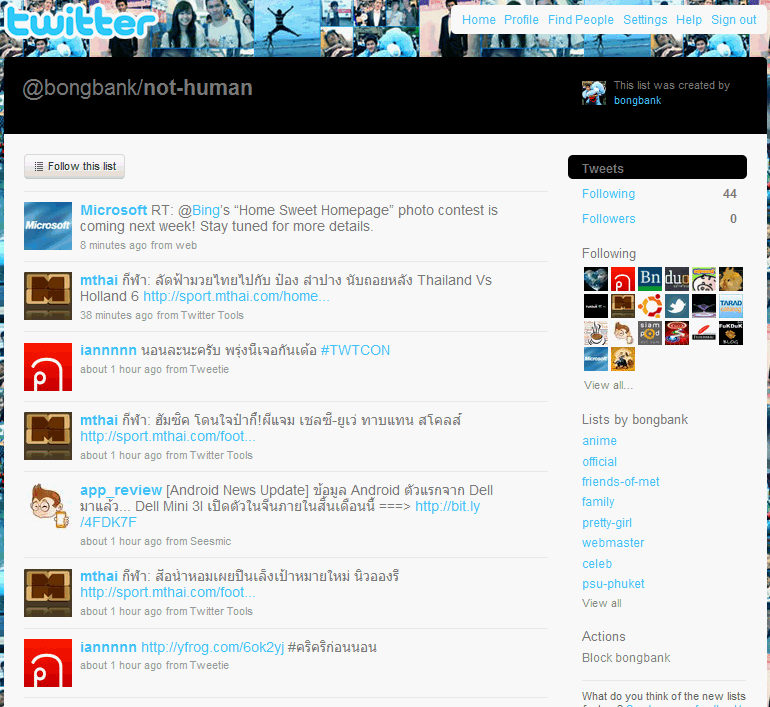
Task: Click the friends-of-met list link
Action: [620, 482]
